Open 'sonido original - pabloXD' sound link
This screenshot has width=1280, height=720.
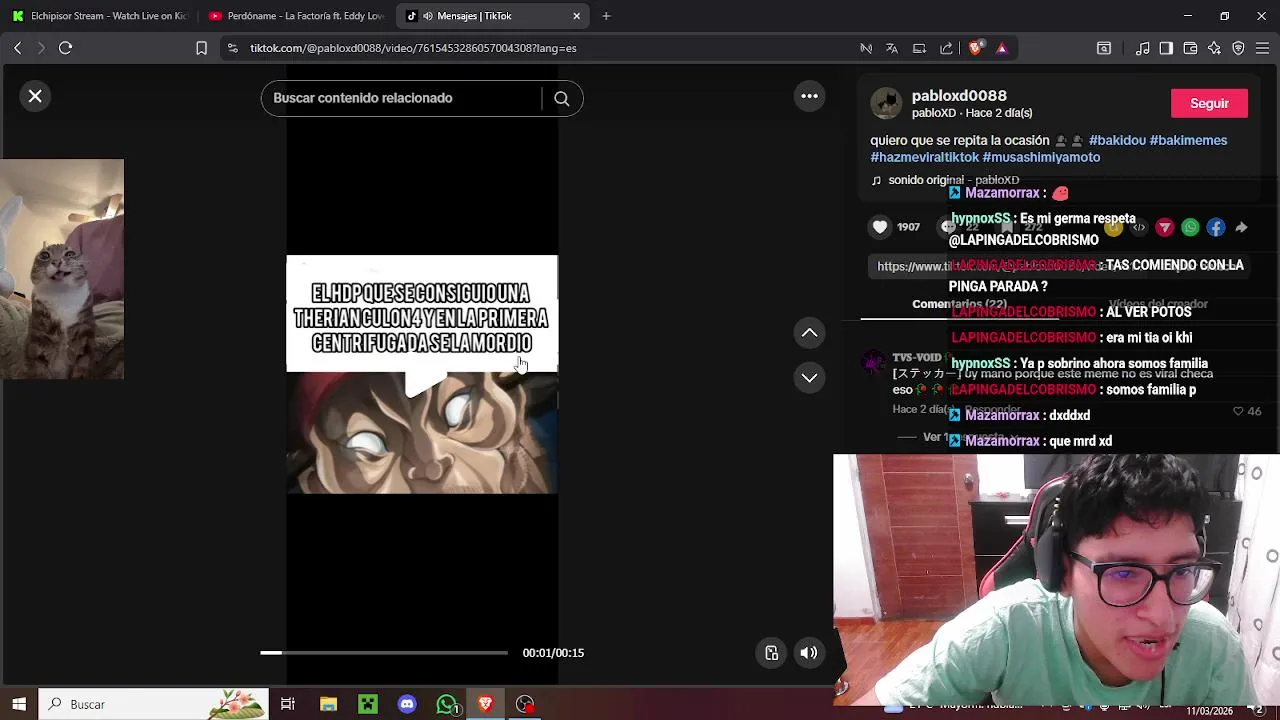point(953,180)
